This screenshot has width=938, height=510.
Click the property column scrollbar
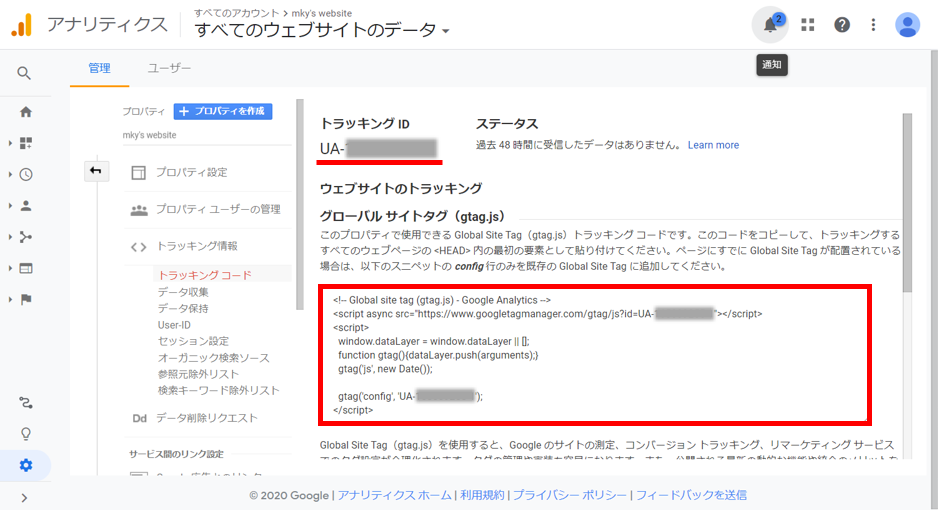pos(300,204)
